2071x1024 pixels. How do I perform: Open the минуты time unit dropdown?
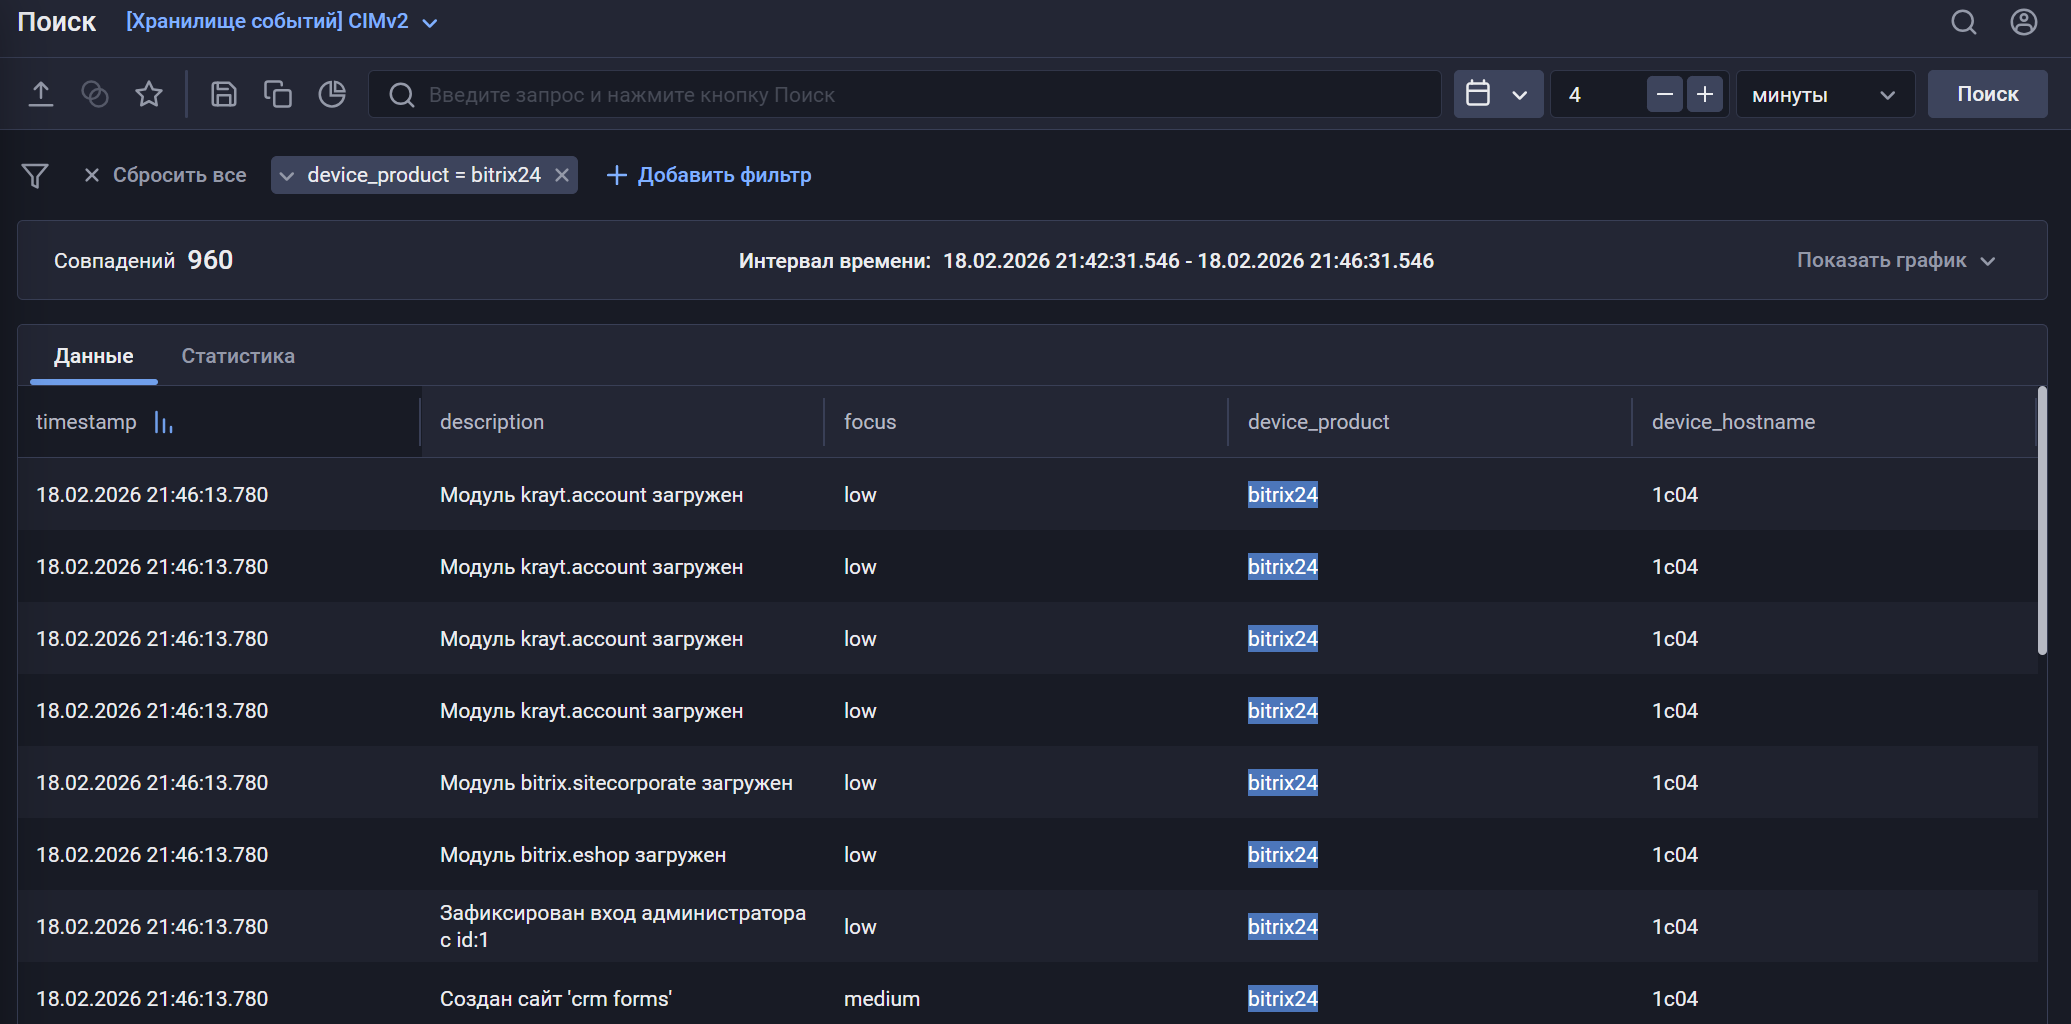pos(1824,94)
